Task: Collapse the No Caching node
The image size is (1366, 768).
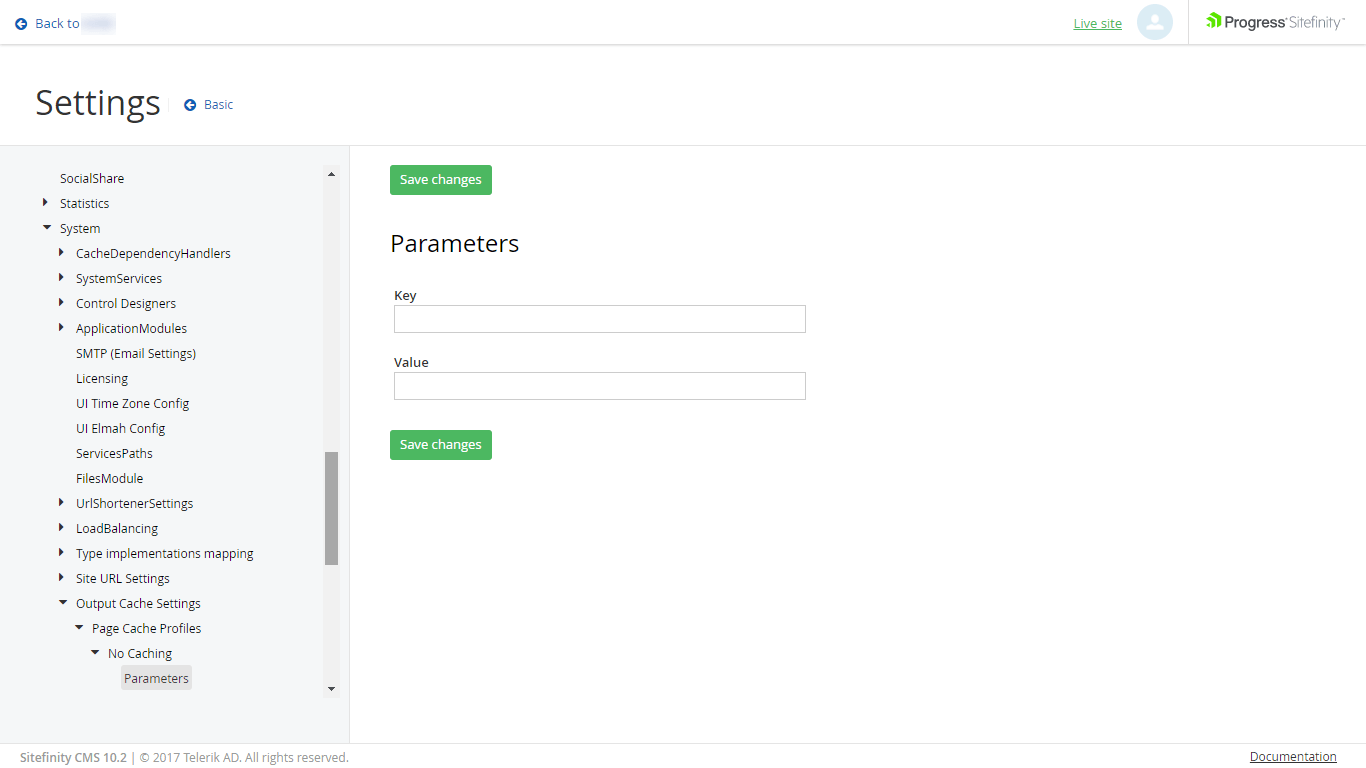Action: point(94,652)
